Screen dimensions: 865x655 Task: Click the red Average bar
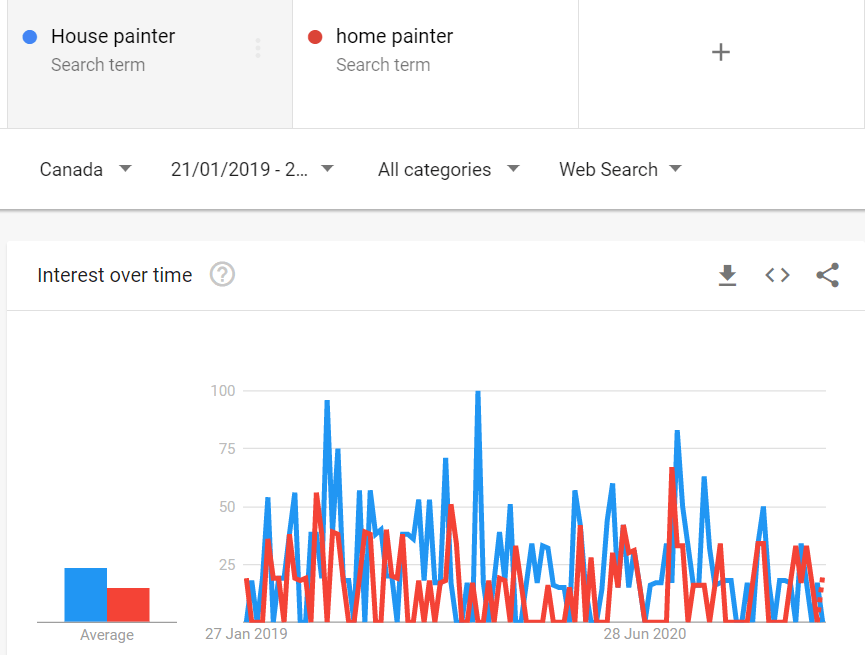(128, 605)
